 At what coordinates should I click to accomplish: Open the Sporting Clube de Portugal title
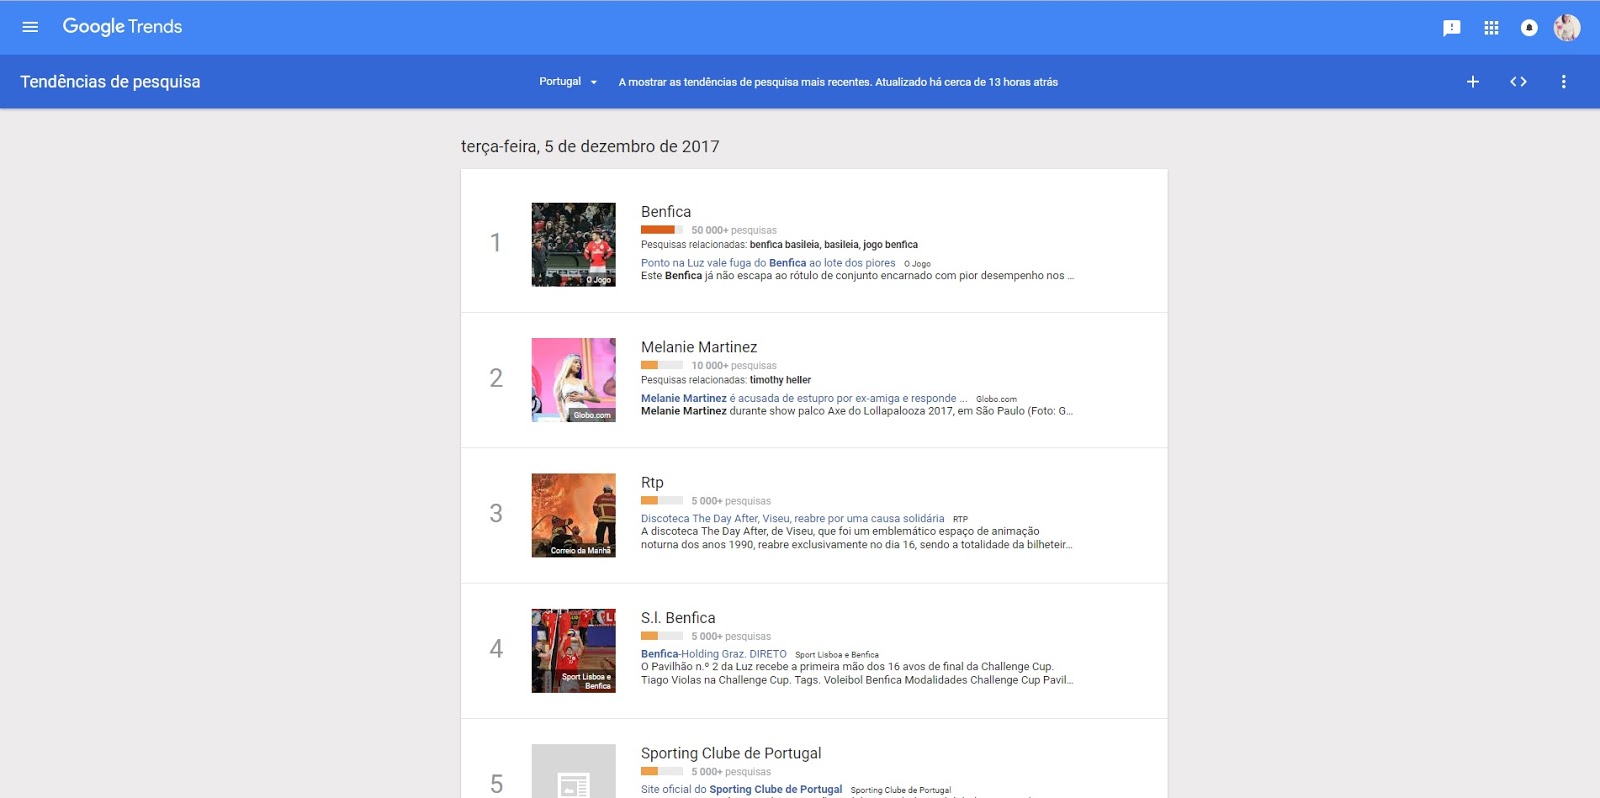tap(731, 753)
